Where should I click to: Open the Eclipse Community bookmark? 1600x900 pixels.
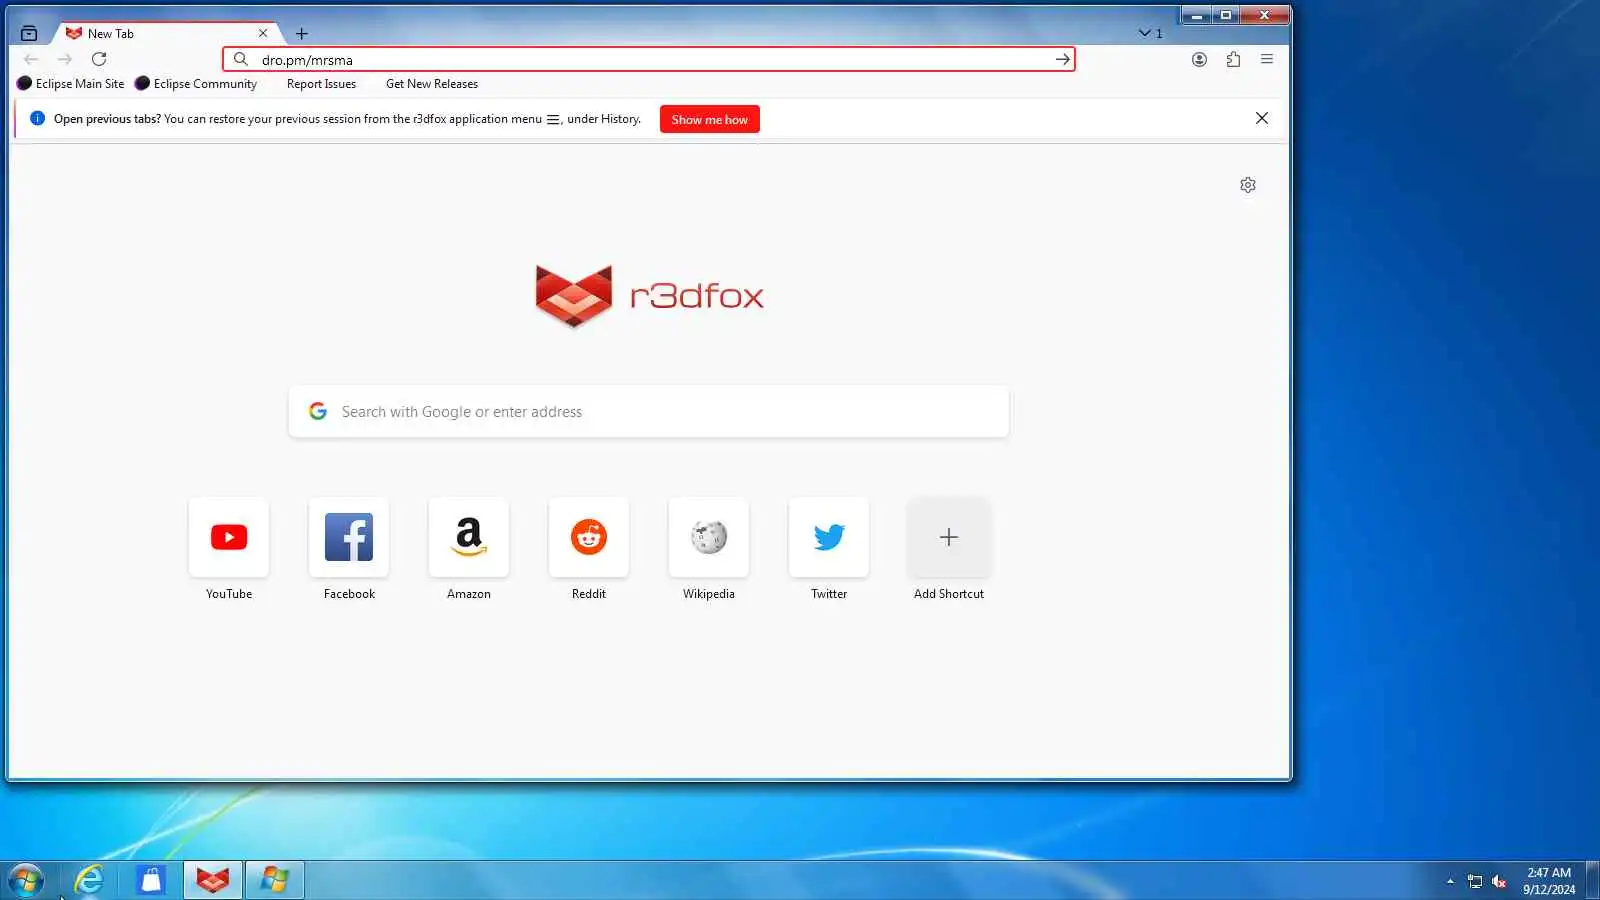click(x=196, y=84)
